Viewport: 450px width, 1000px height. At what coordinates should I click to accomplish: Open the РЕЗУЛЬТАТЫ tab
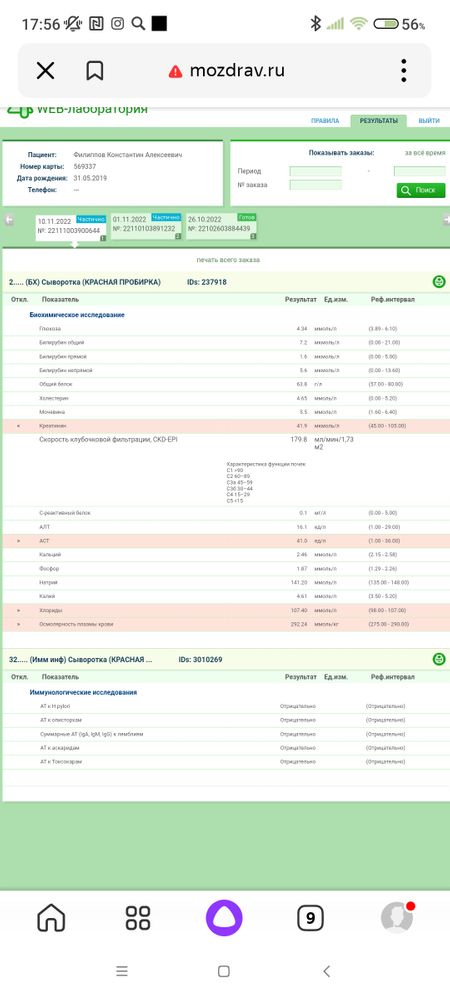(379, 121)
